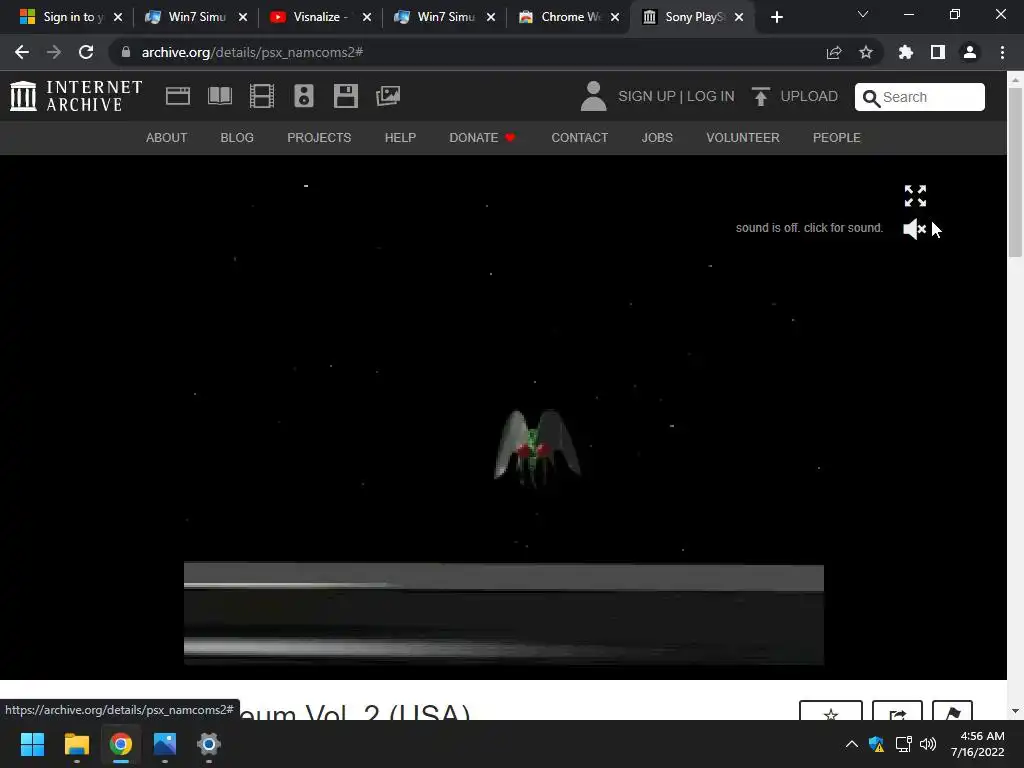Click the SIGN UP link
1024x768 pixels.
pyautogui.click(x=647, y=97)
